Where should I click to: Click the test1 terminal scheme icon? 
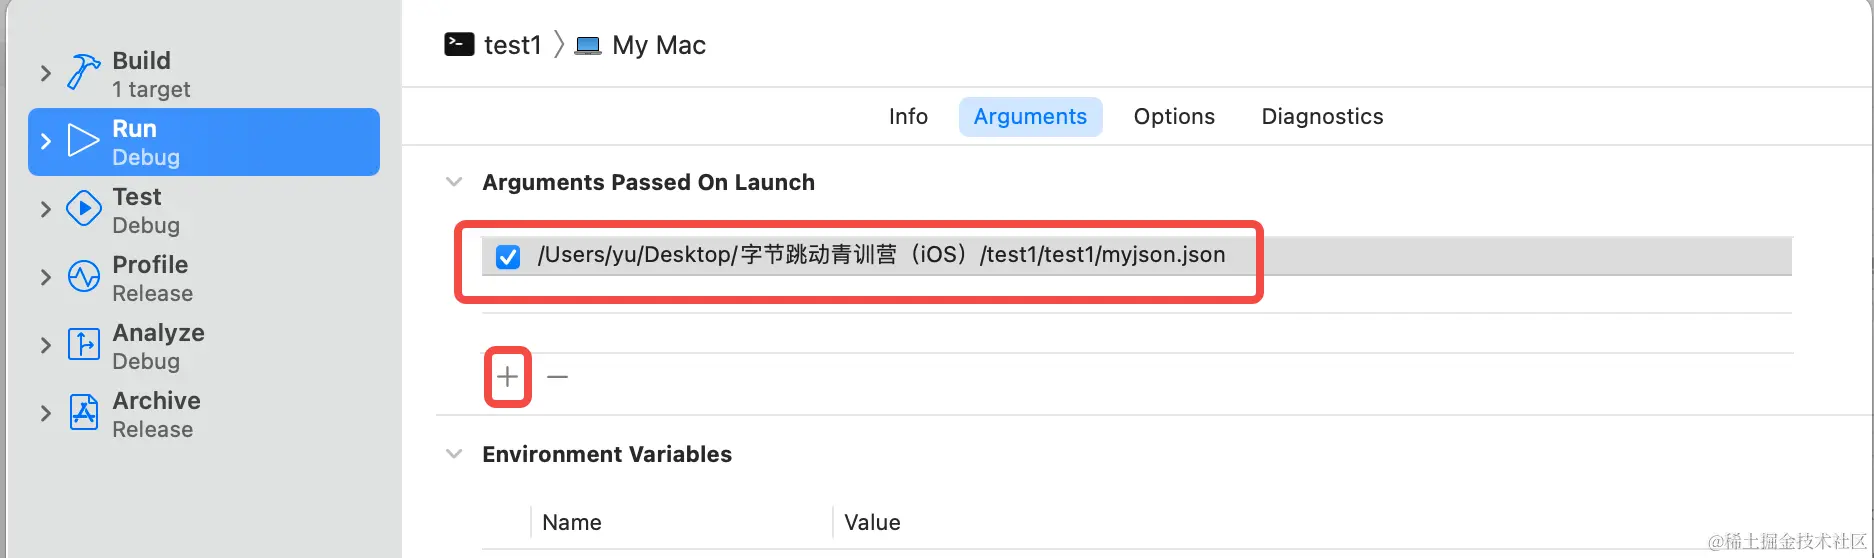[x=459, y=45]
